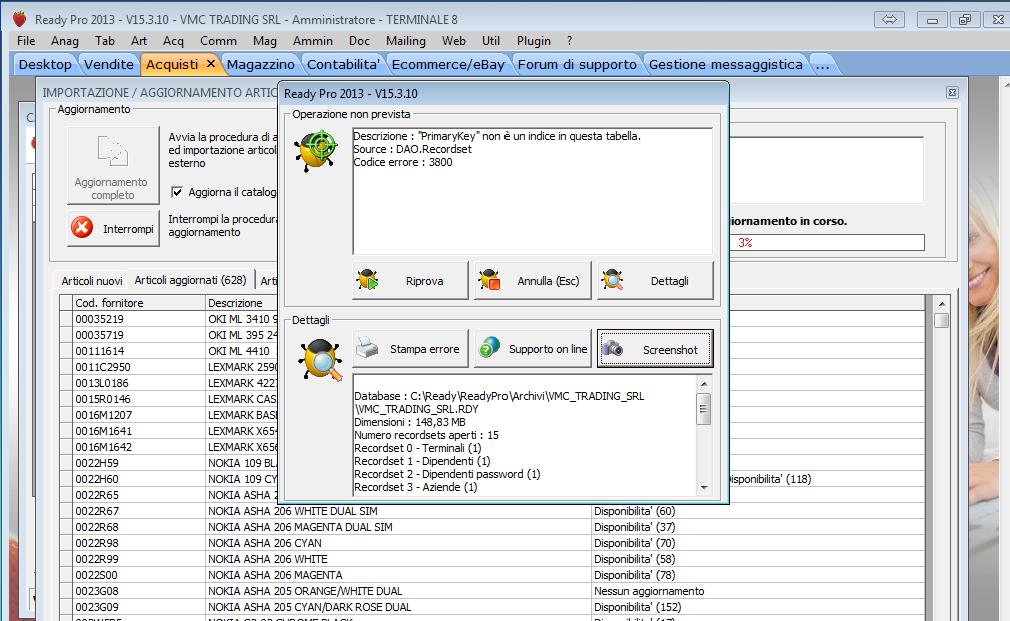Click the details text scrollbar thumb
The width and height of the screenshot is (1010, 621).
[704, 408]
